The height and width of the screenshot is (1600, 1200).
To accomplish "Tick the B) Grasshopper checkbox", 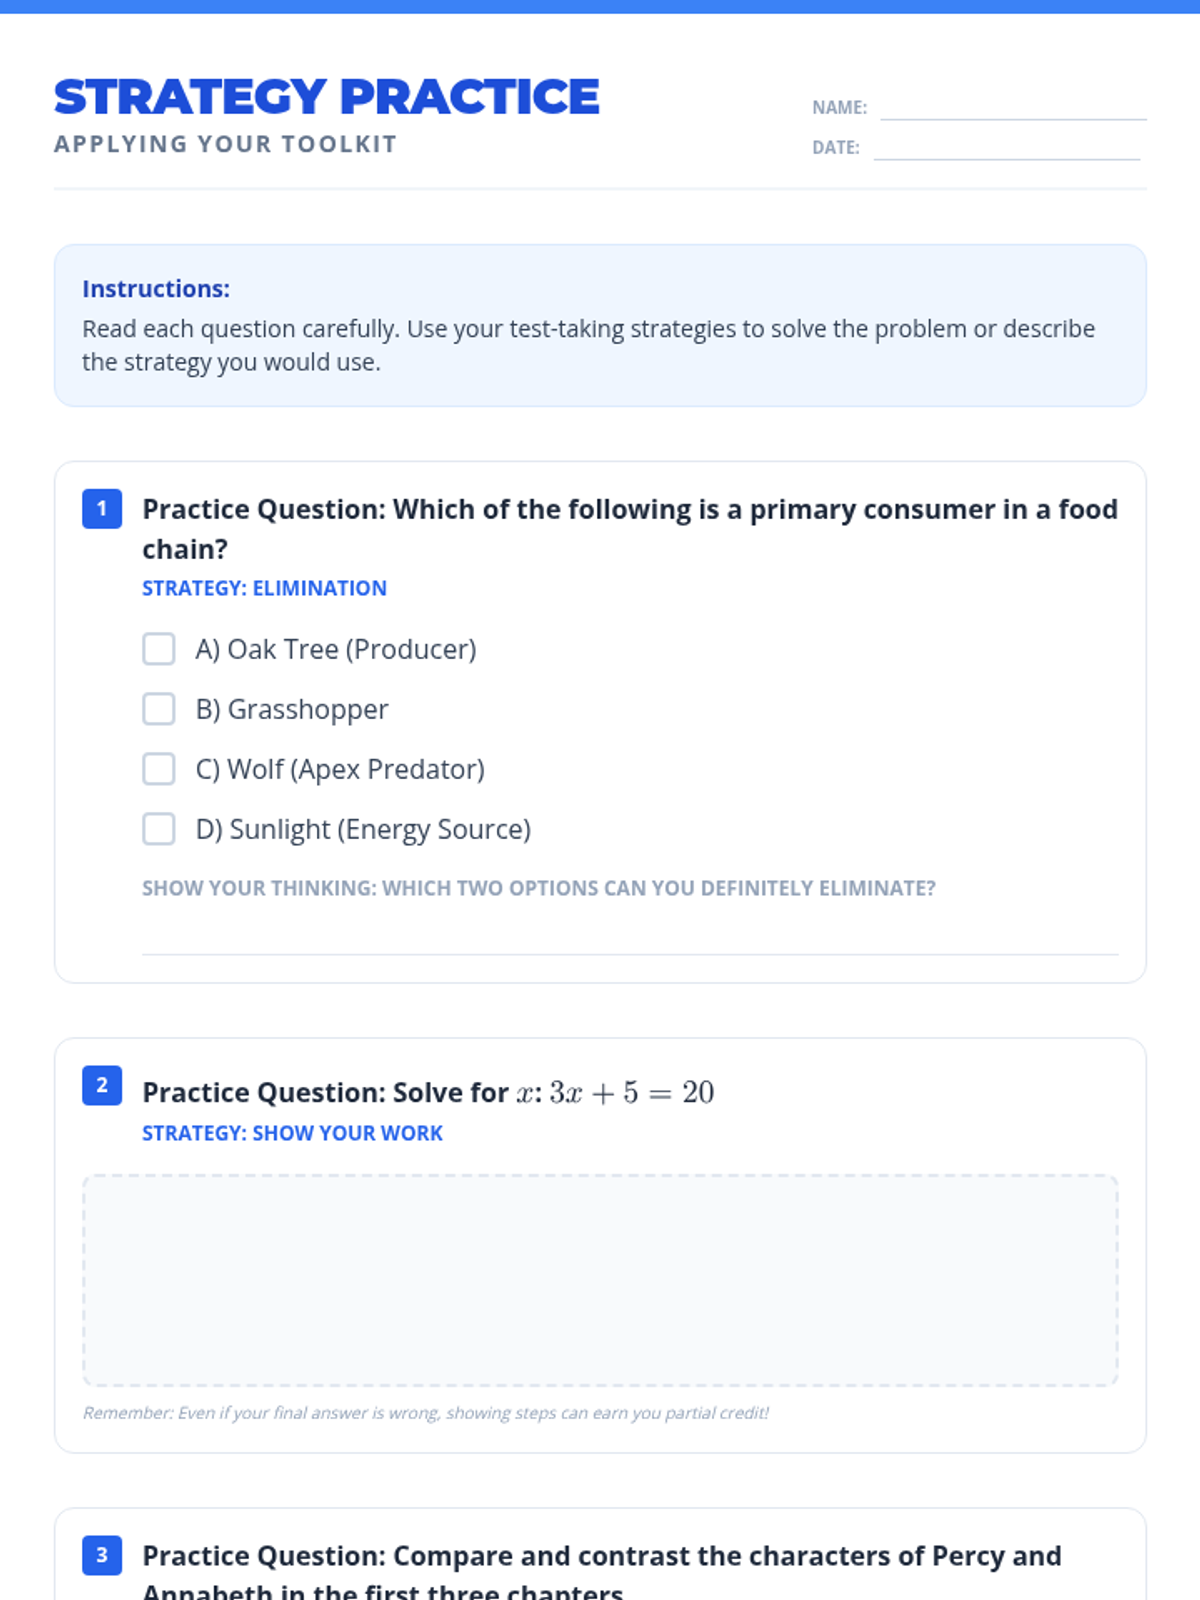I will tap(159, 709).
